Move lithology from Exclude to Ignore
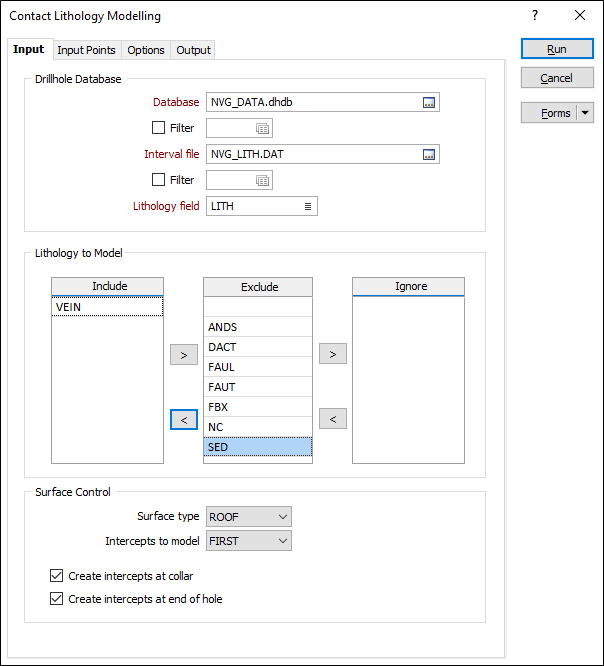The image size is (604, 666). point(333,354)
